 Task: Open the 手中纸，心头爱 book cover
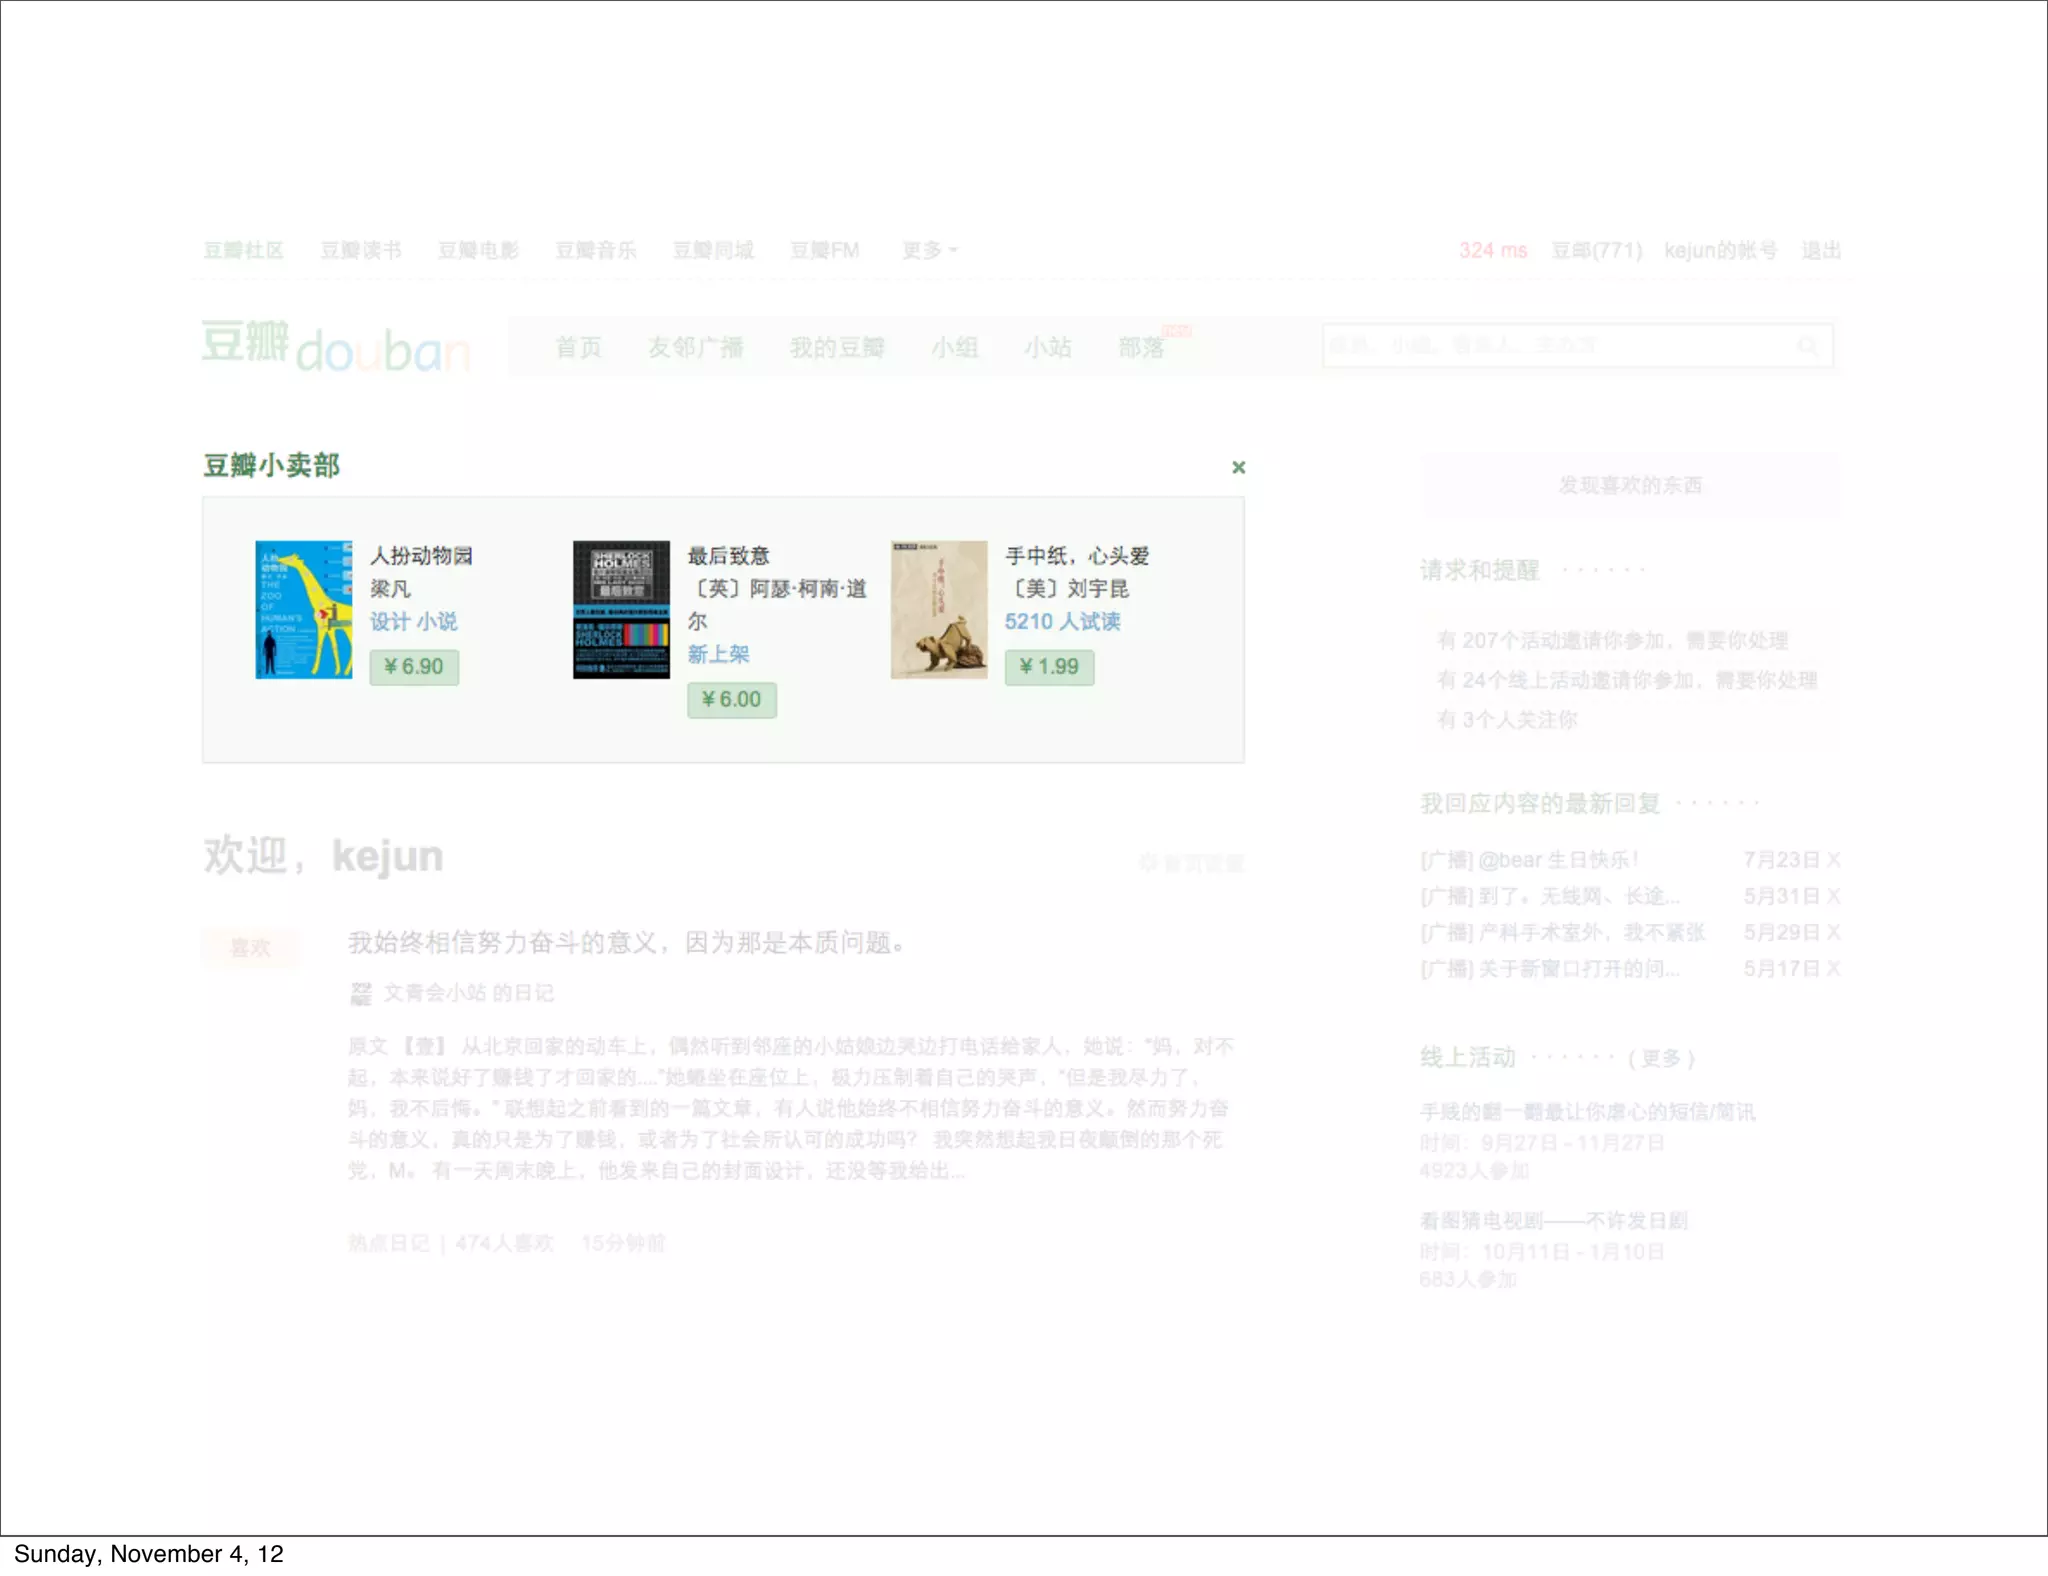938,609
